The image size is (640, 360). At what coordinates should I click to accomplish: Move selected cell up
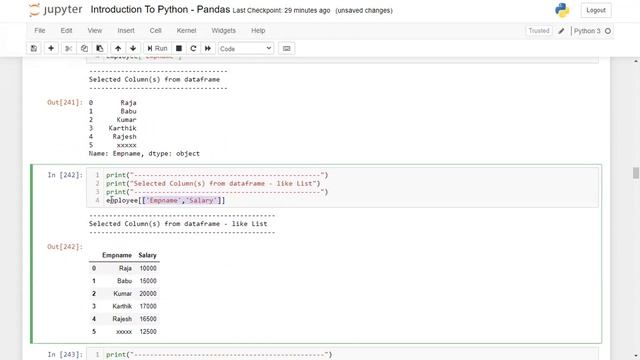[x=118, y=49]
